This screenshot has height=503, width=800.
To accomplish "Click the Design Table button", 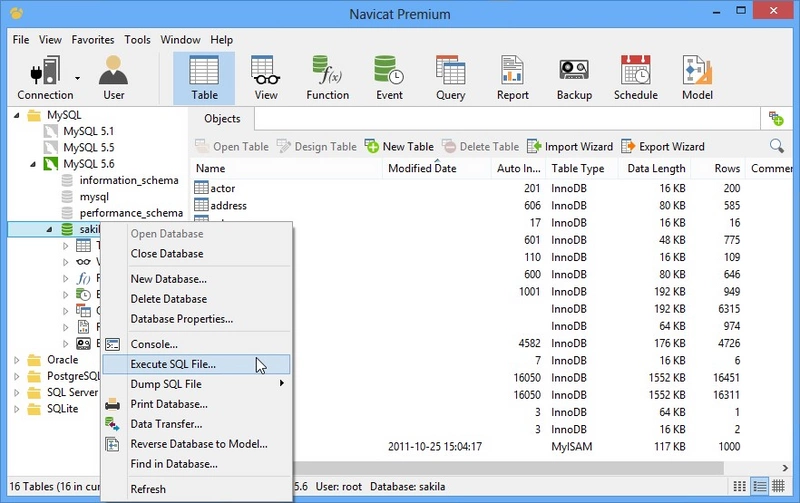I will click(316, 146).
